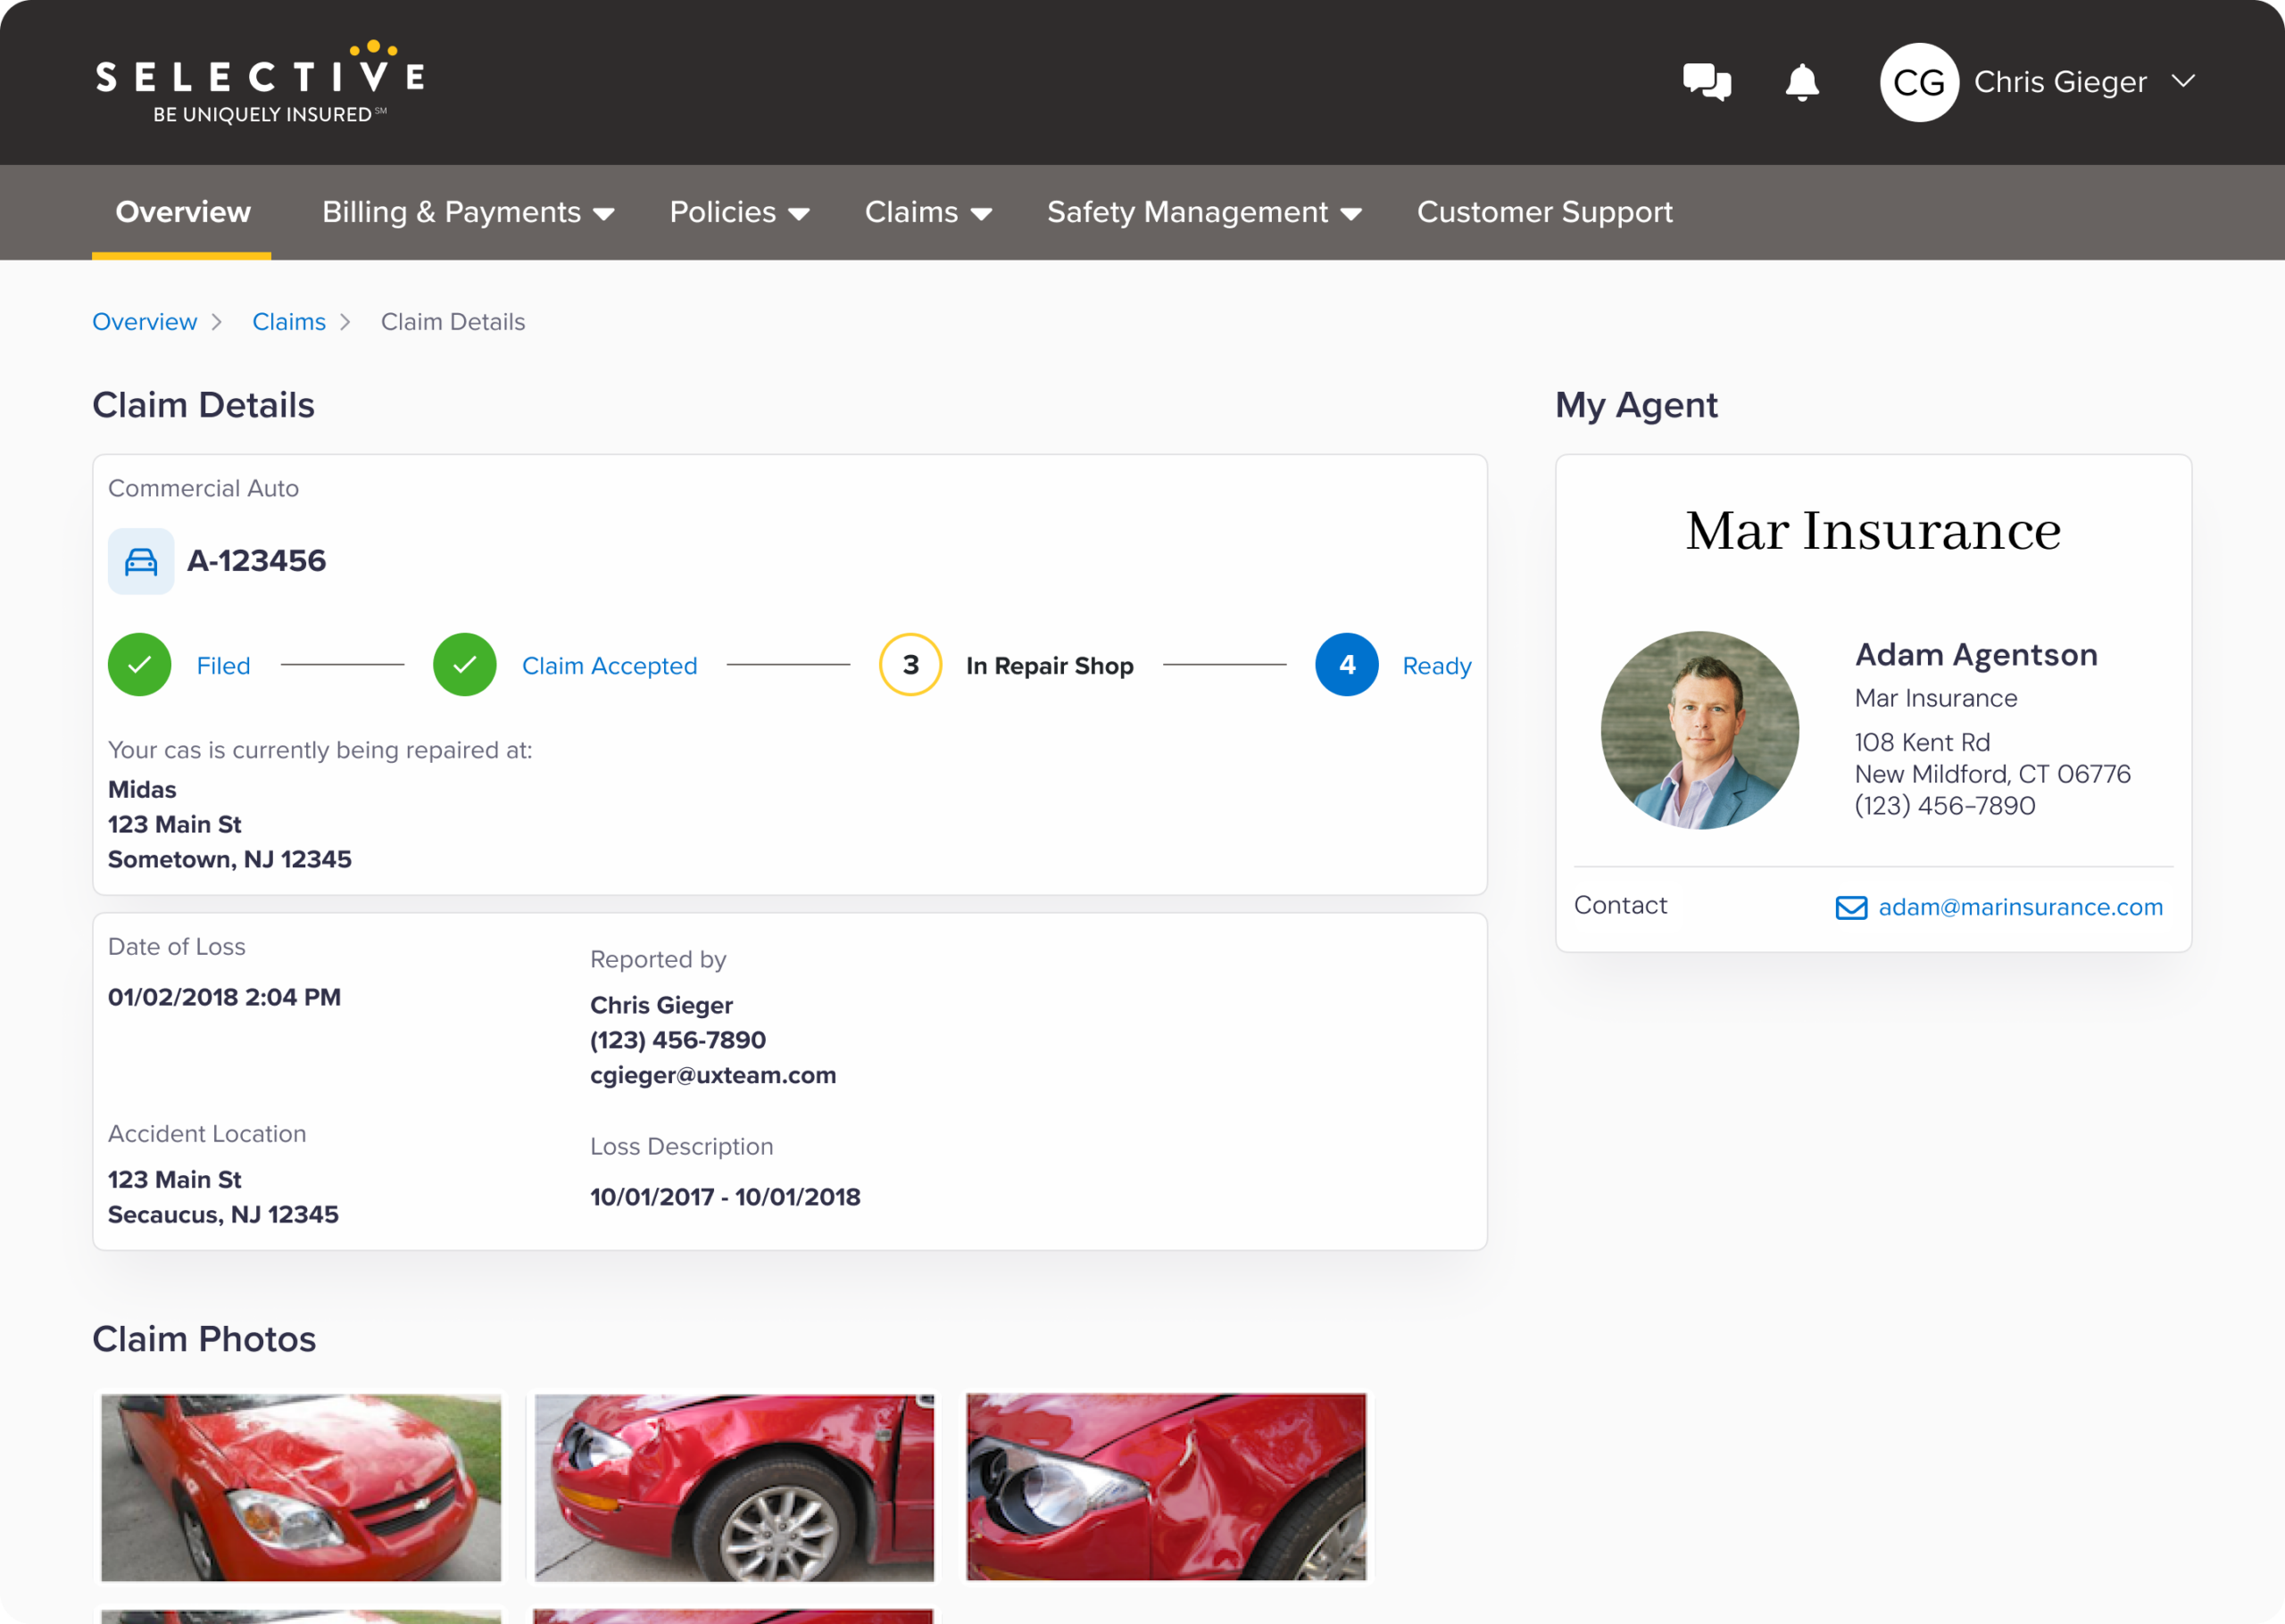The image size is (2285, 1624).
Task: Select step 4 Ready circle
Action: (1347, 665)
